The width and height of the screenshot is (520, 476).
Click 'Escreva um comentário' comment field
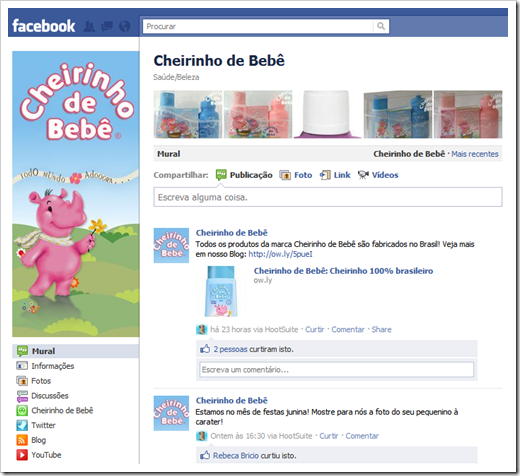click(x=336, y=370)
